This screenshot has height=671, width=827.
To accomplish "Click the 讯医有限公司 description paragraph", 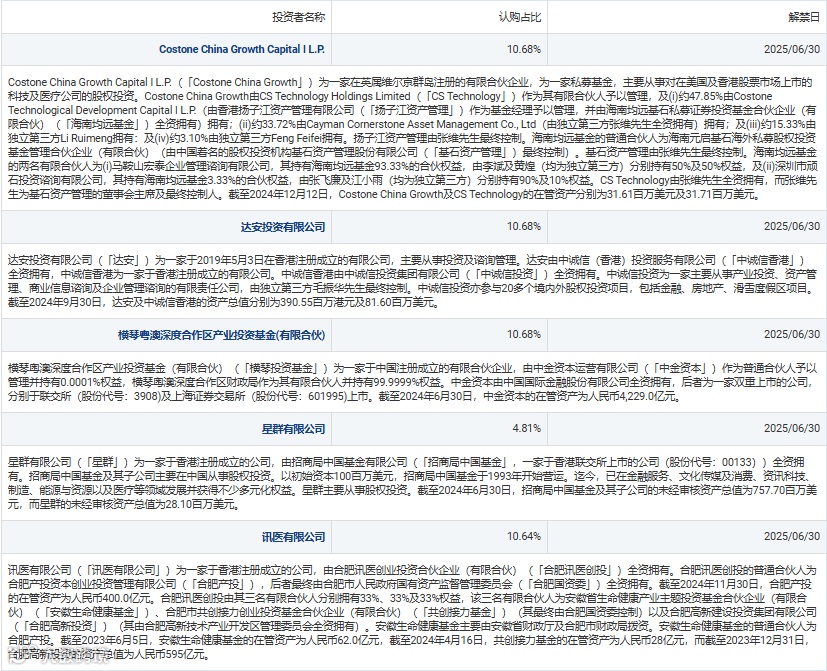I will tap(412, 612).
